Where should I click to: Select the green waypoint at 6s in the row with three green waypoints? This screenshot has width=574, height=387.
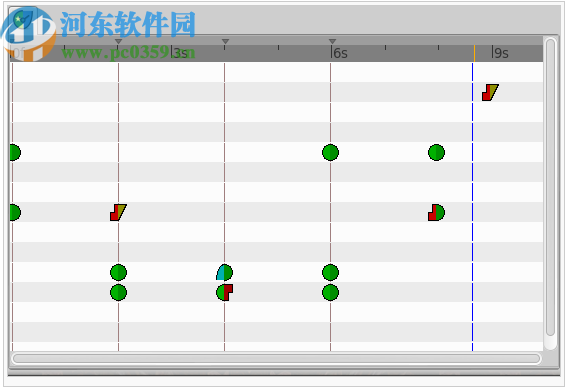[x=331, y=152]
